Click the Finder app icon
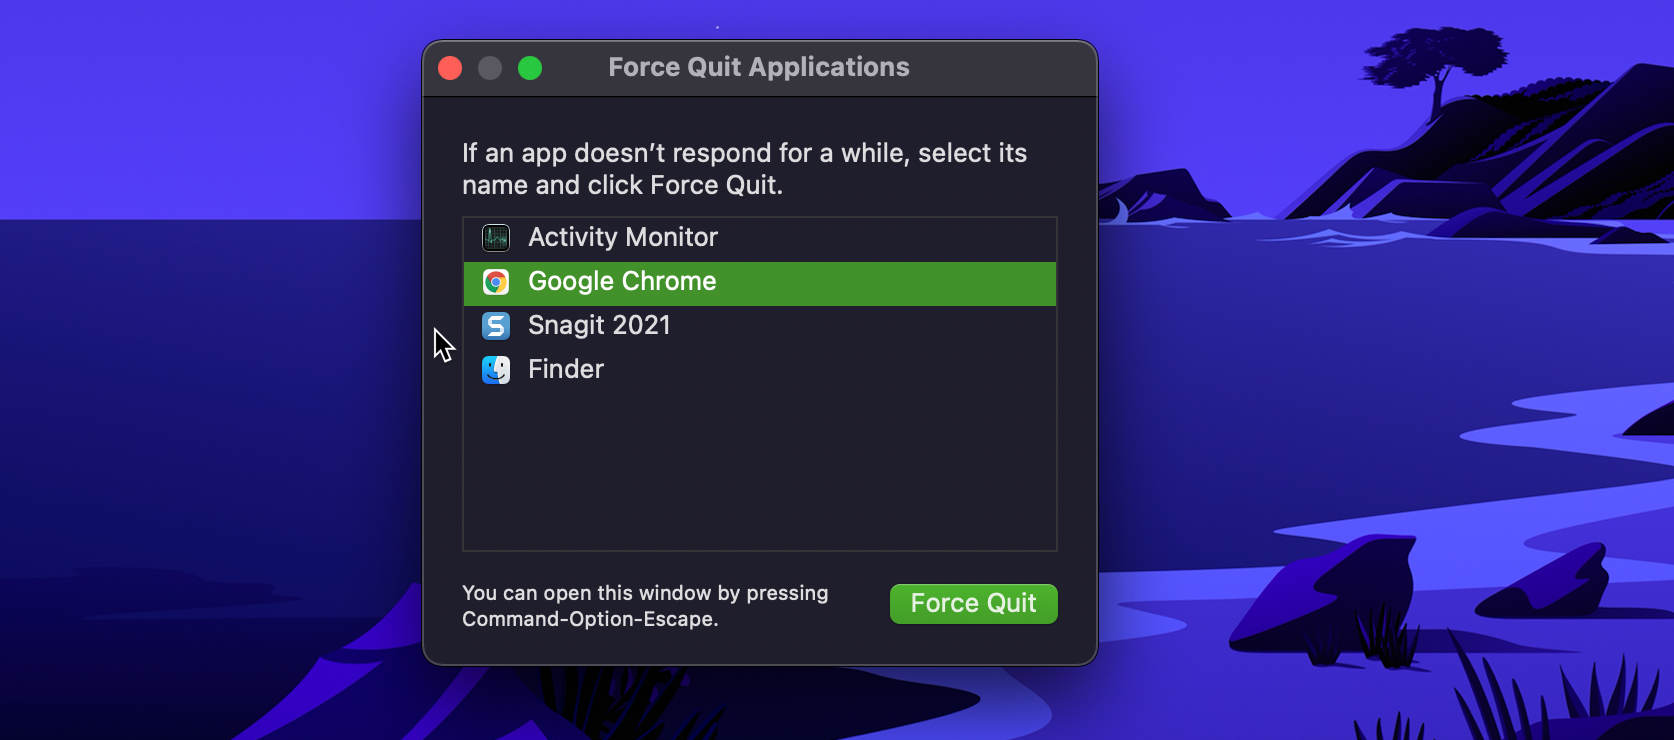The height and width of the screenshot is (740, 1674). [495, 369]
